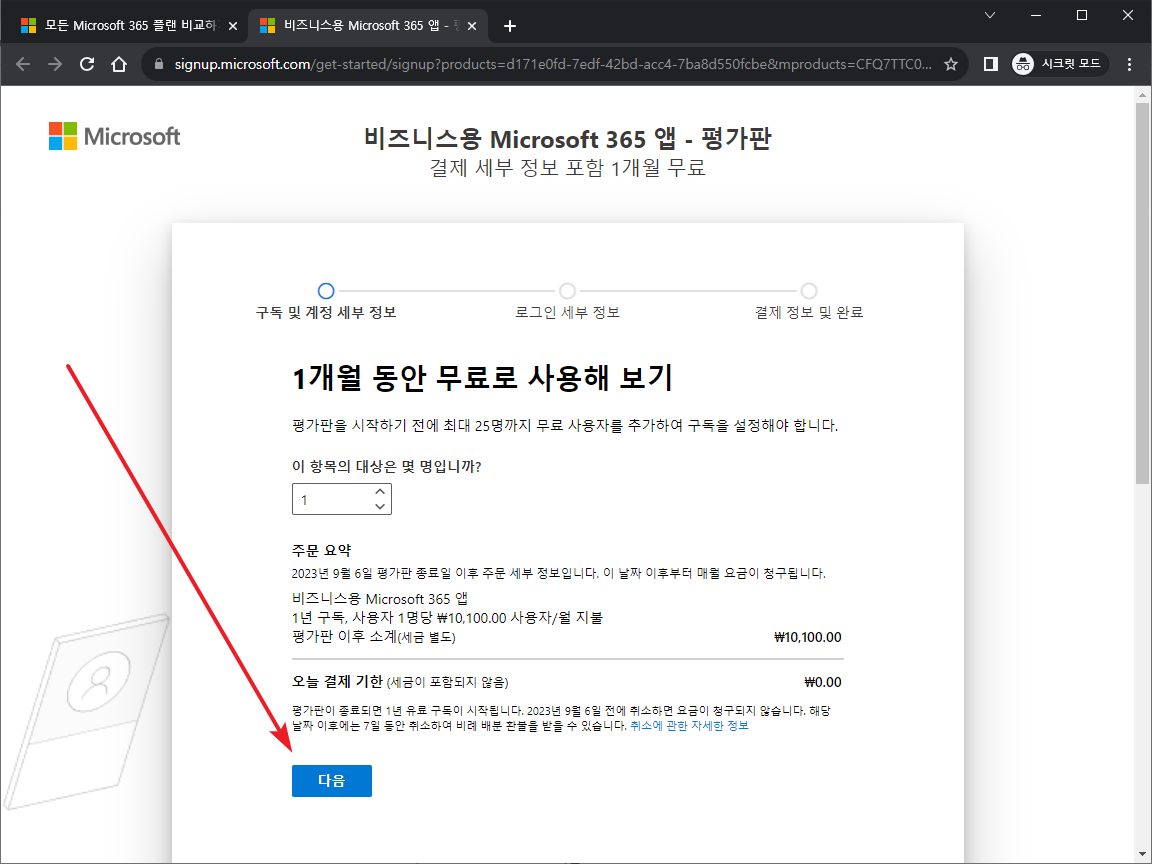Click the 결제 세부 정보 포함 1개월 무료 subtitle
1152x864 pixels.
pos(567,168)
